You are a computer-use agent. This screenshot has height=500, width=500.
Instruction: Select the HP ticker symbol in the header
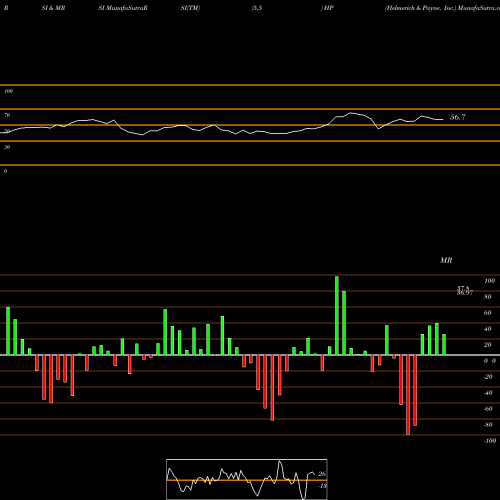(329, 8)
